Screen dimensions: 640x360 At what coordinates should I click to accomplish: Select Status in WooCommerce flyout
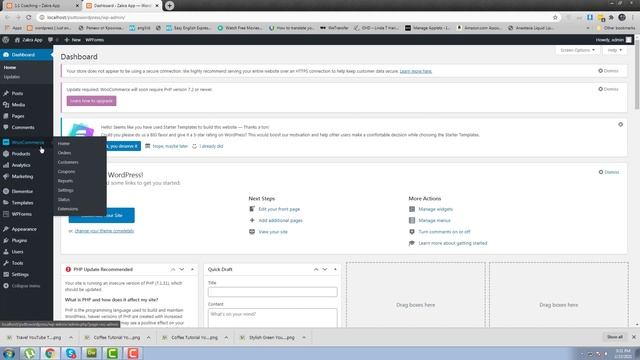coord(64,200)
